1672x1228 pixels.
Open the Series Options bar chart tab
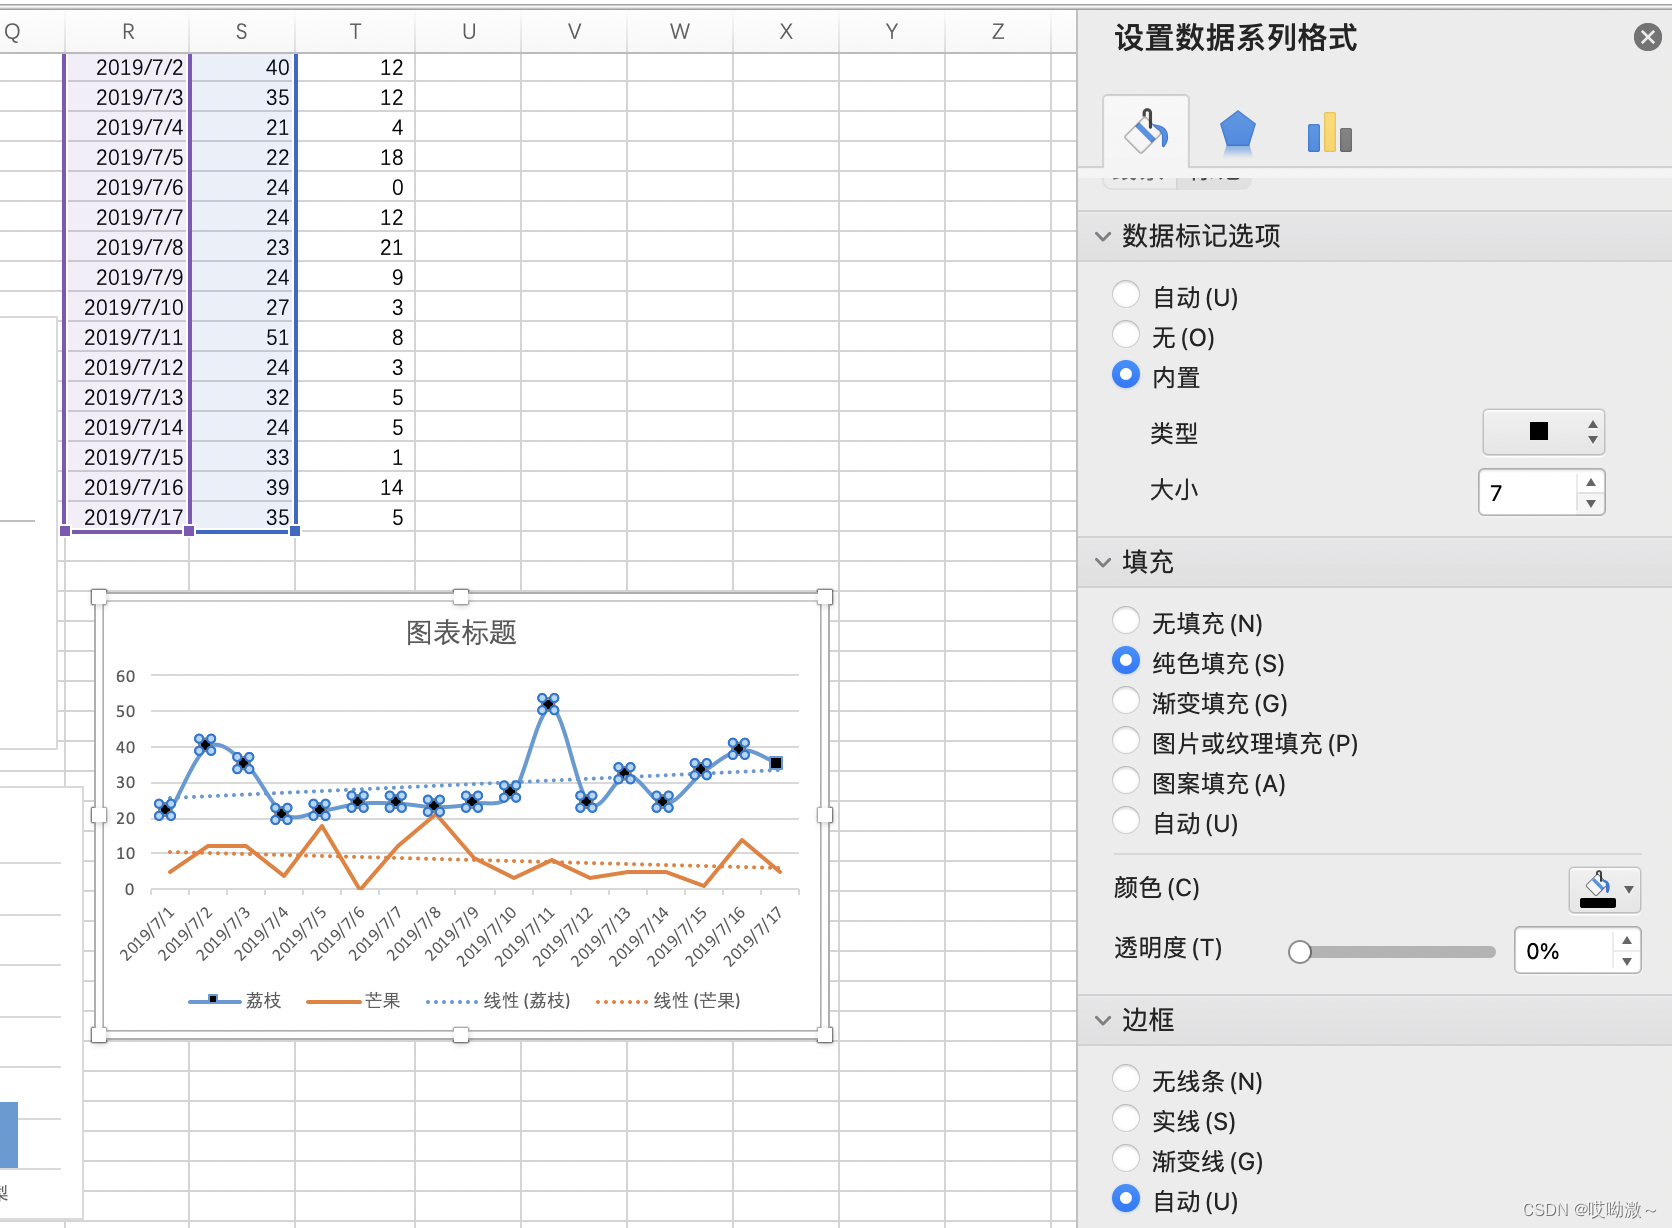1329,133
